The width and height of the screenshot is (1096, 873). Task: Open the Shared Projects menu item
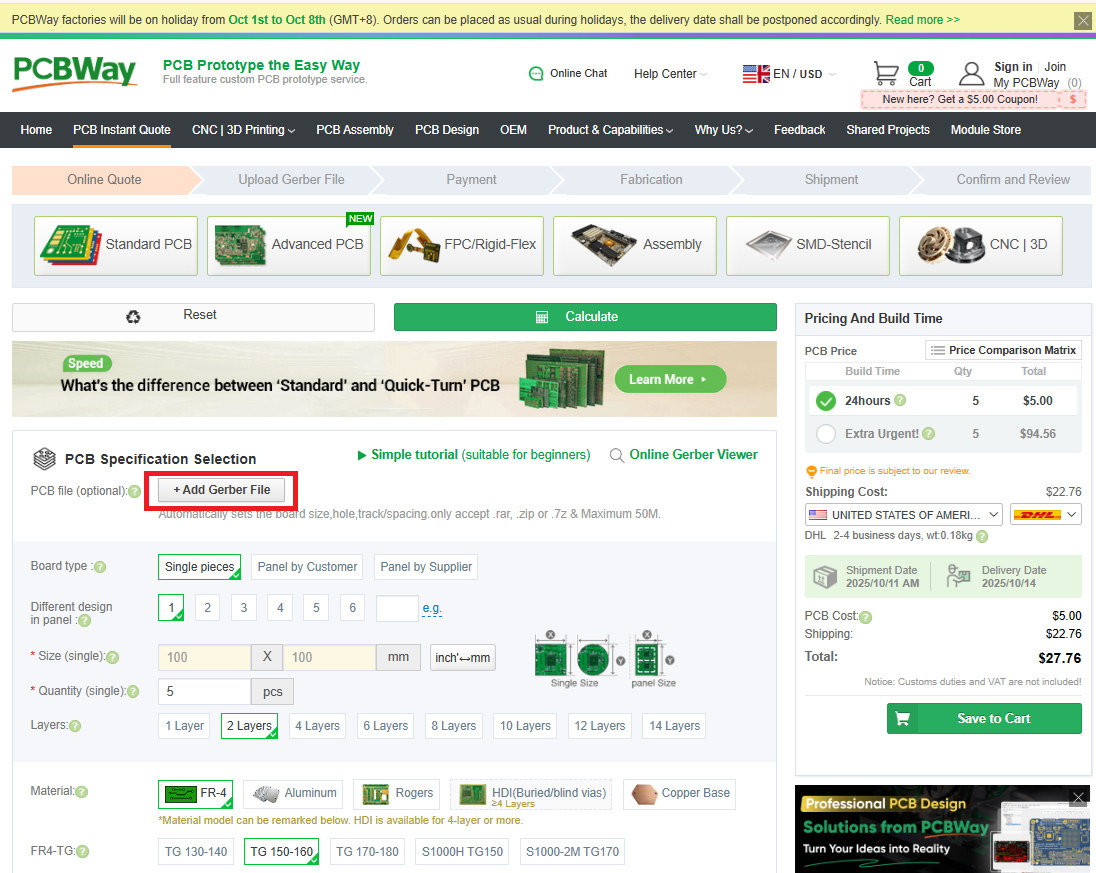(x=887, y=130)
